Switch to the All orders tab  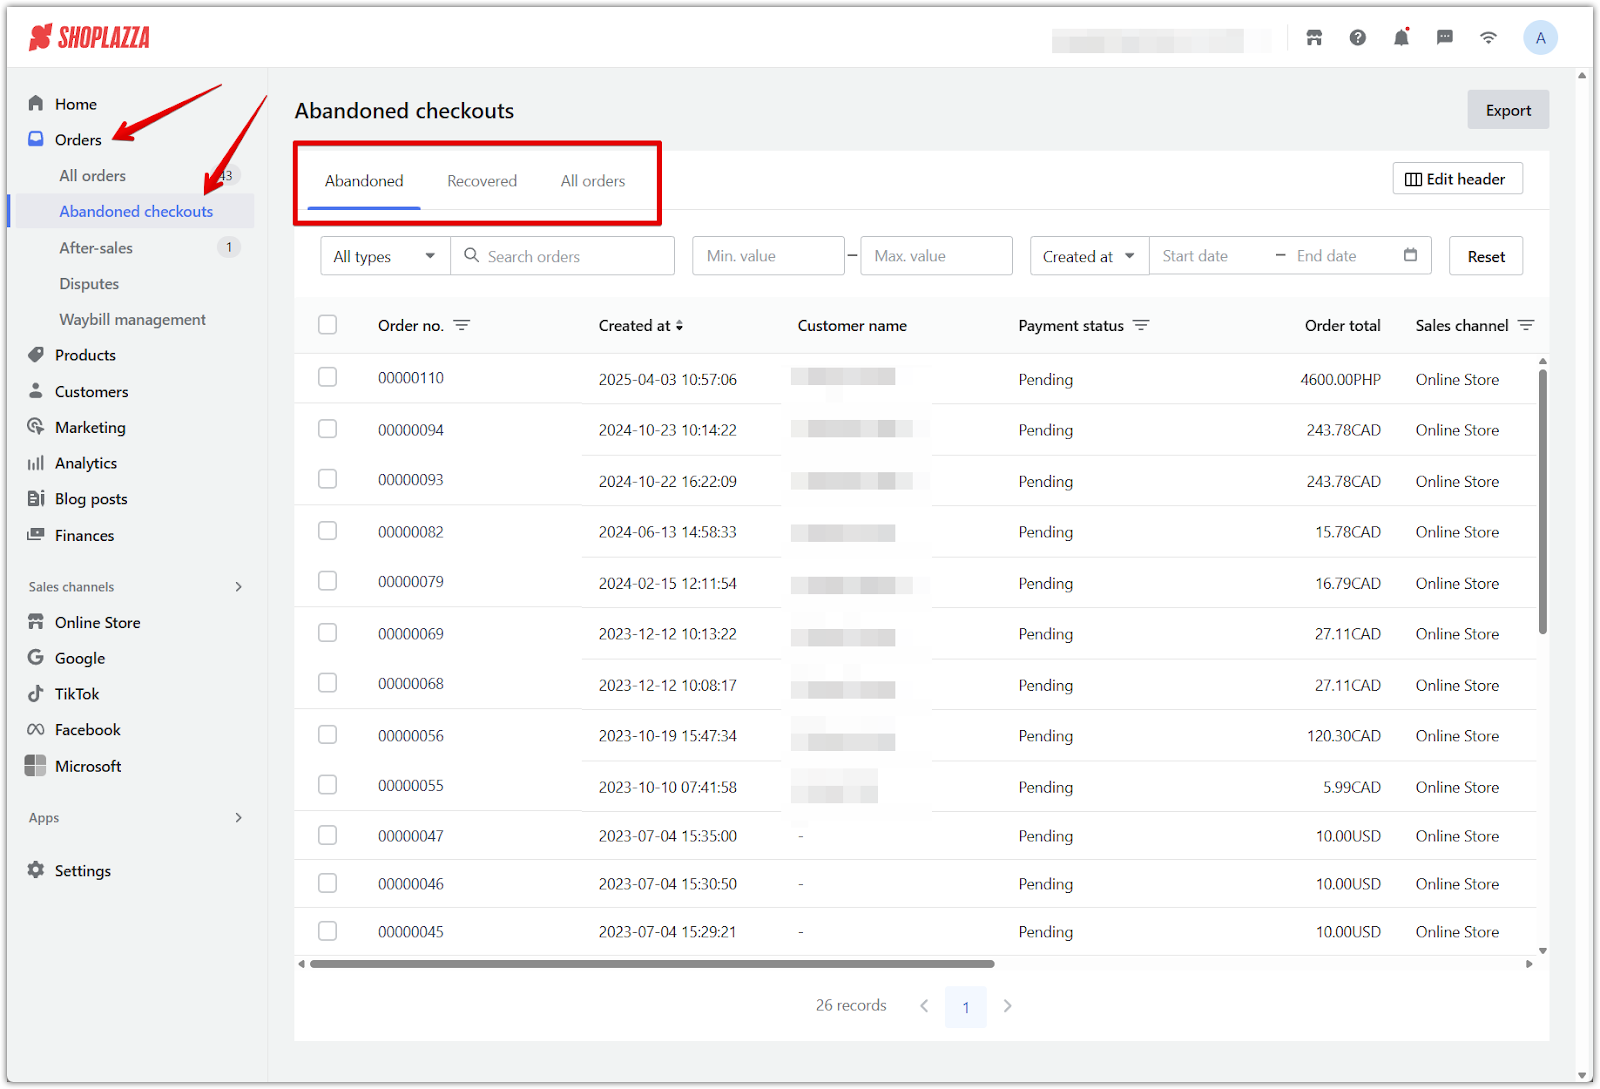coord(593,181)
